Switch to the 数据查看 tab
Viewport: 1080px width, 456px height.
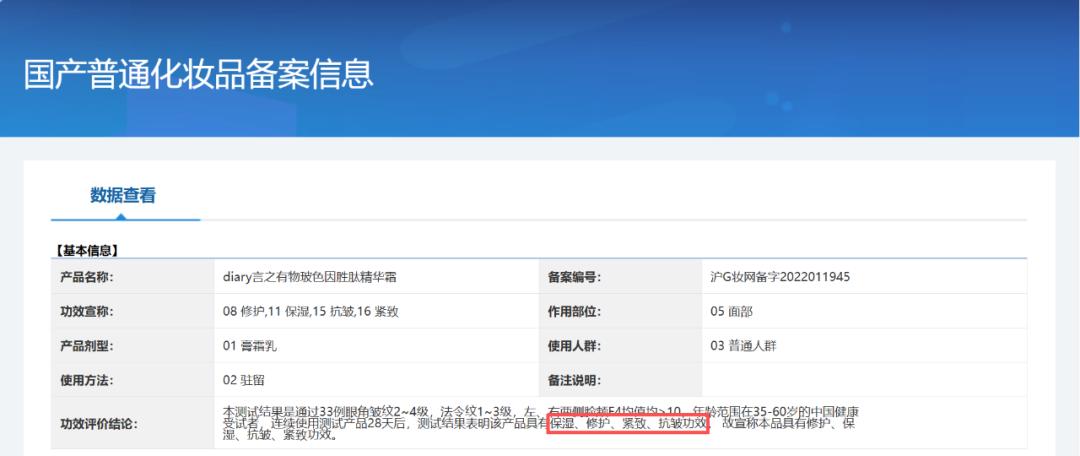coord(123,195)
